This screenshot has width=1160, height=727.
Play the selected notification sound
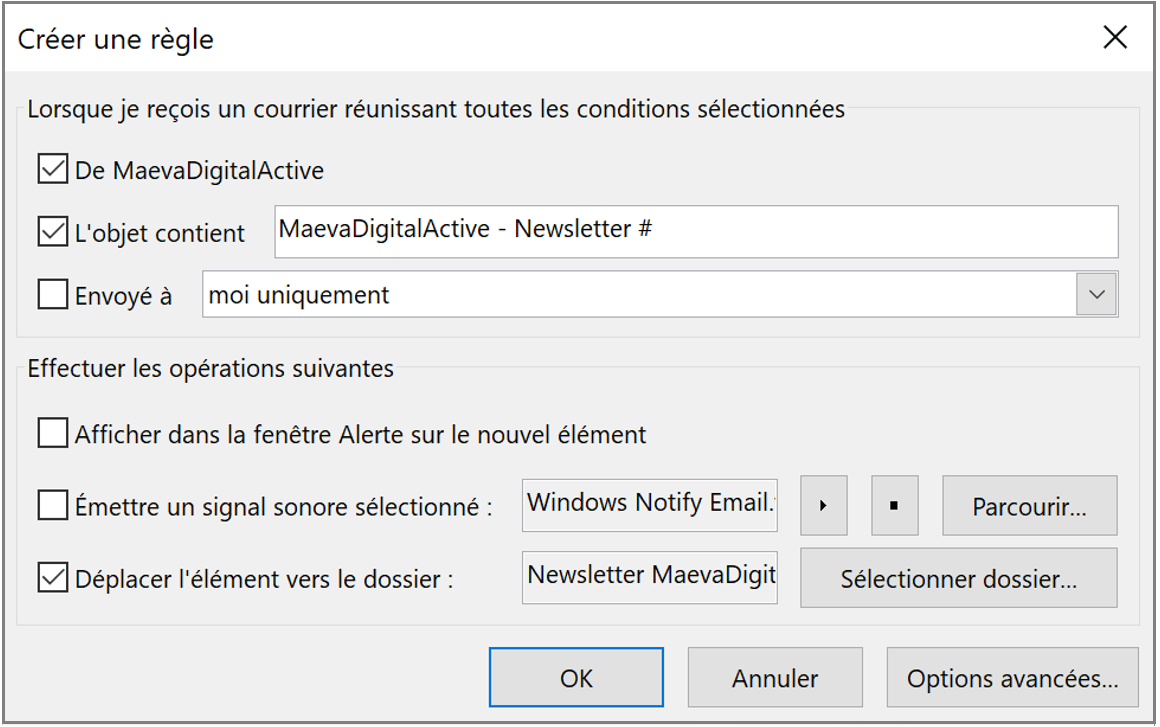click(823, 506)
